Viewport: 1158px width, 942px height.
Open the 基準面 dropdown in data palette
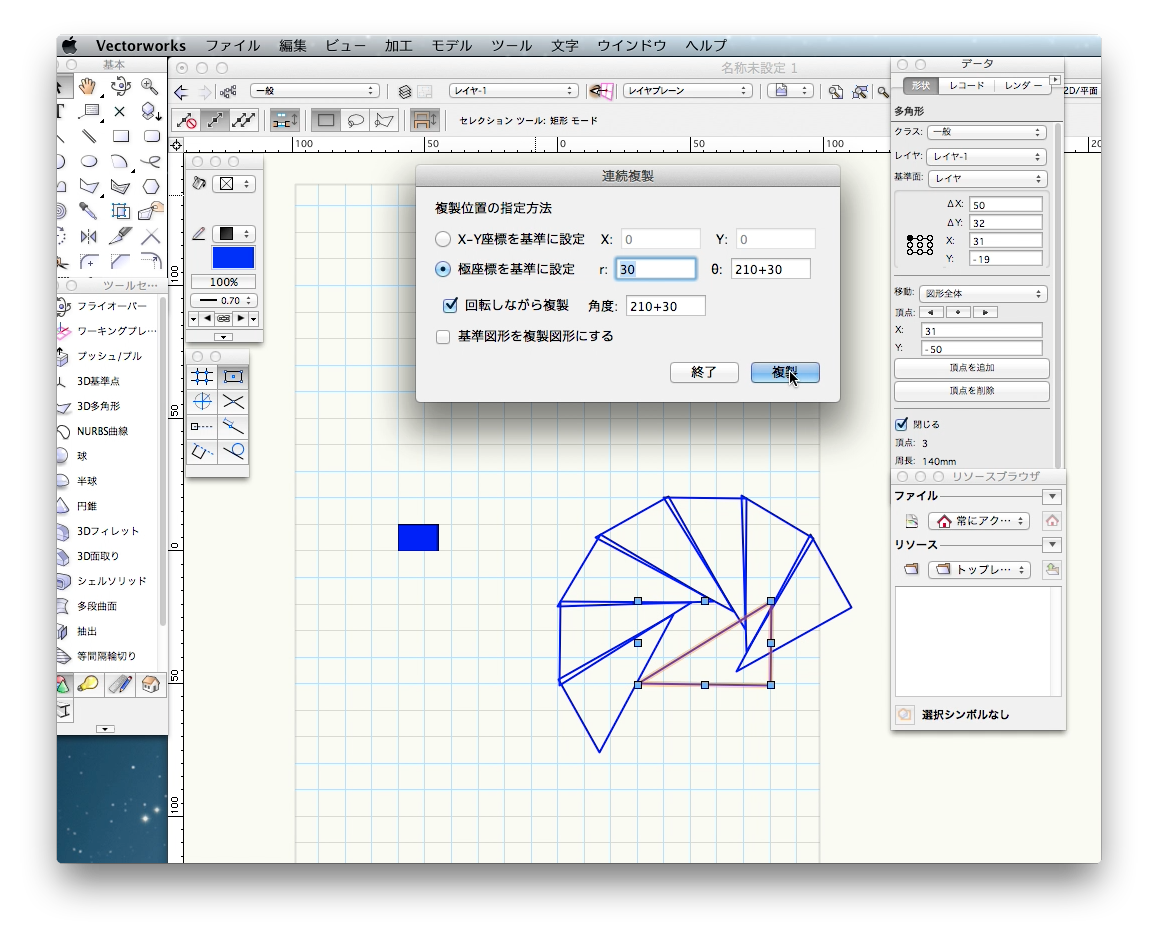[988, 179]
